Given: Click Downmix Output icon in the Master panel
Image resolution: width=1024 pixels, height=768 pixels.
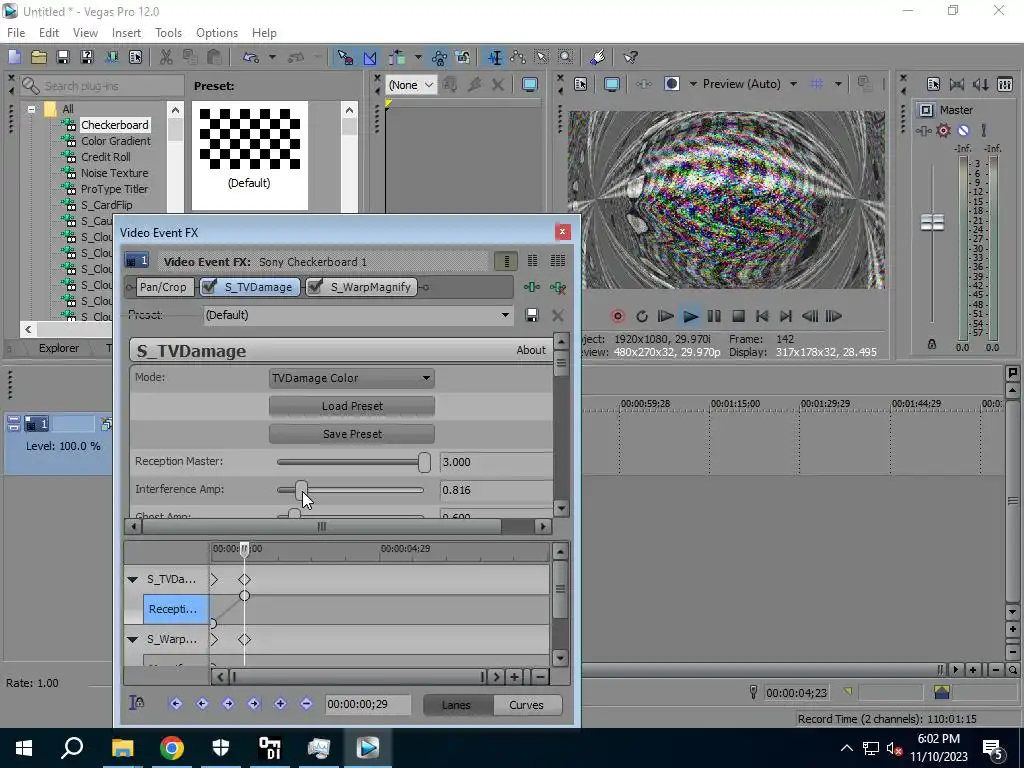Looking at the screenshot, I should tap(957, 84).
